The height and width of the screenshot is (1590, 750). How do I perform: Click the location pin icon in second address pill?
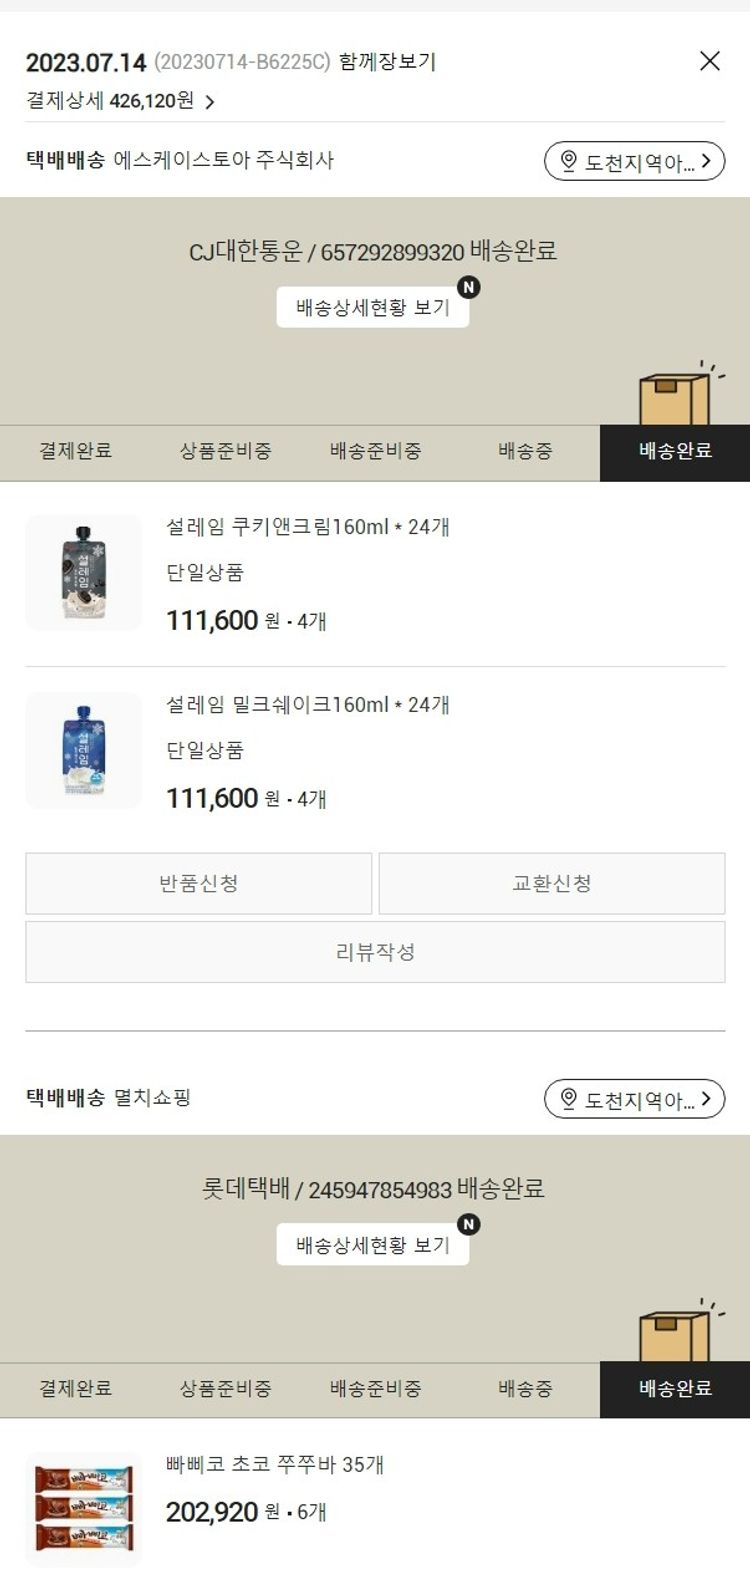(569, 1100)
